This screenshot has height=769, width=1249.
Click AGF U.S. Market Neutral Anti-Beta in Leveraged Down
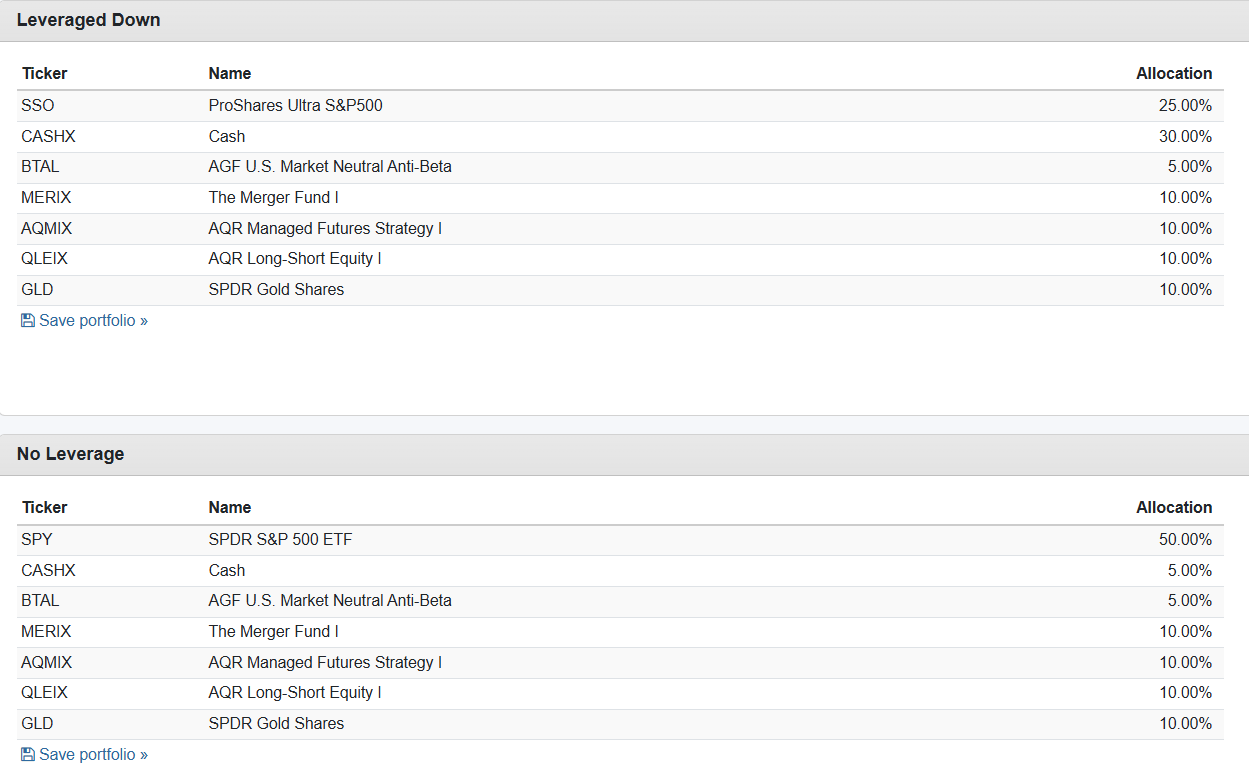[330, 166]
